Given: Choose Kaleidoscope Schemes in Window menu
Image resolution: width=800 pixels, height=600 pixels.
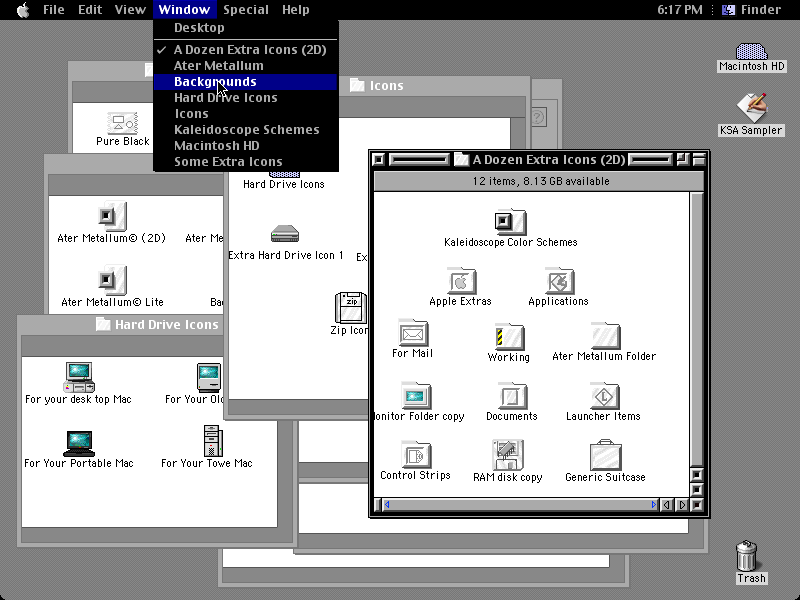Looking at the screenshot, I should click(x=245, y=130).
